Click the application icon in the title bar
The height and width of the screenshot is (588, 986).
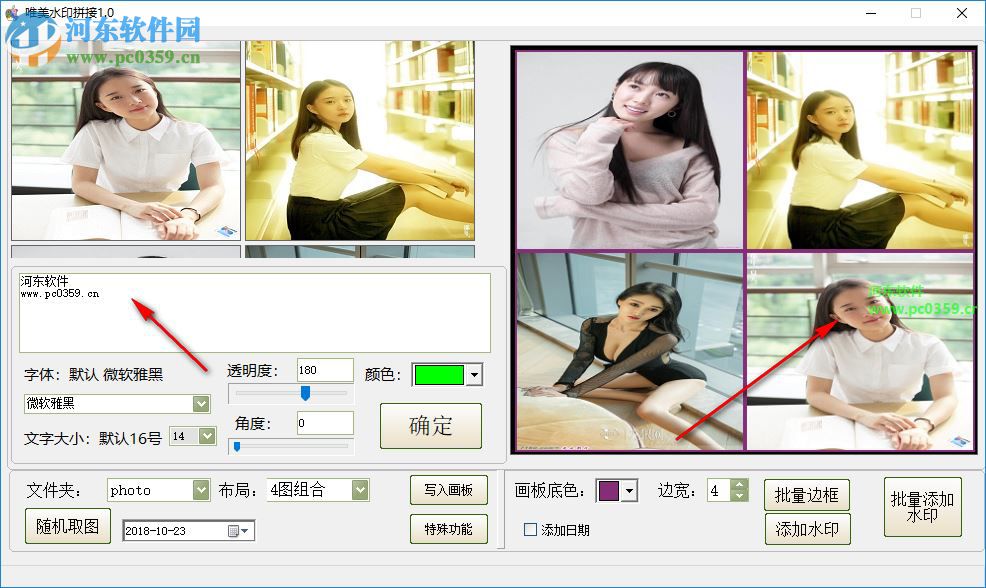[x=10, y=12]
